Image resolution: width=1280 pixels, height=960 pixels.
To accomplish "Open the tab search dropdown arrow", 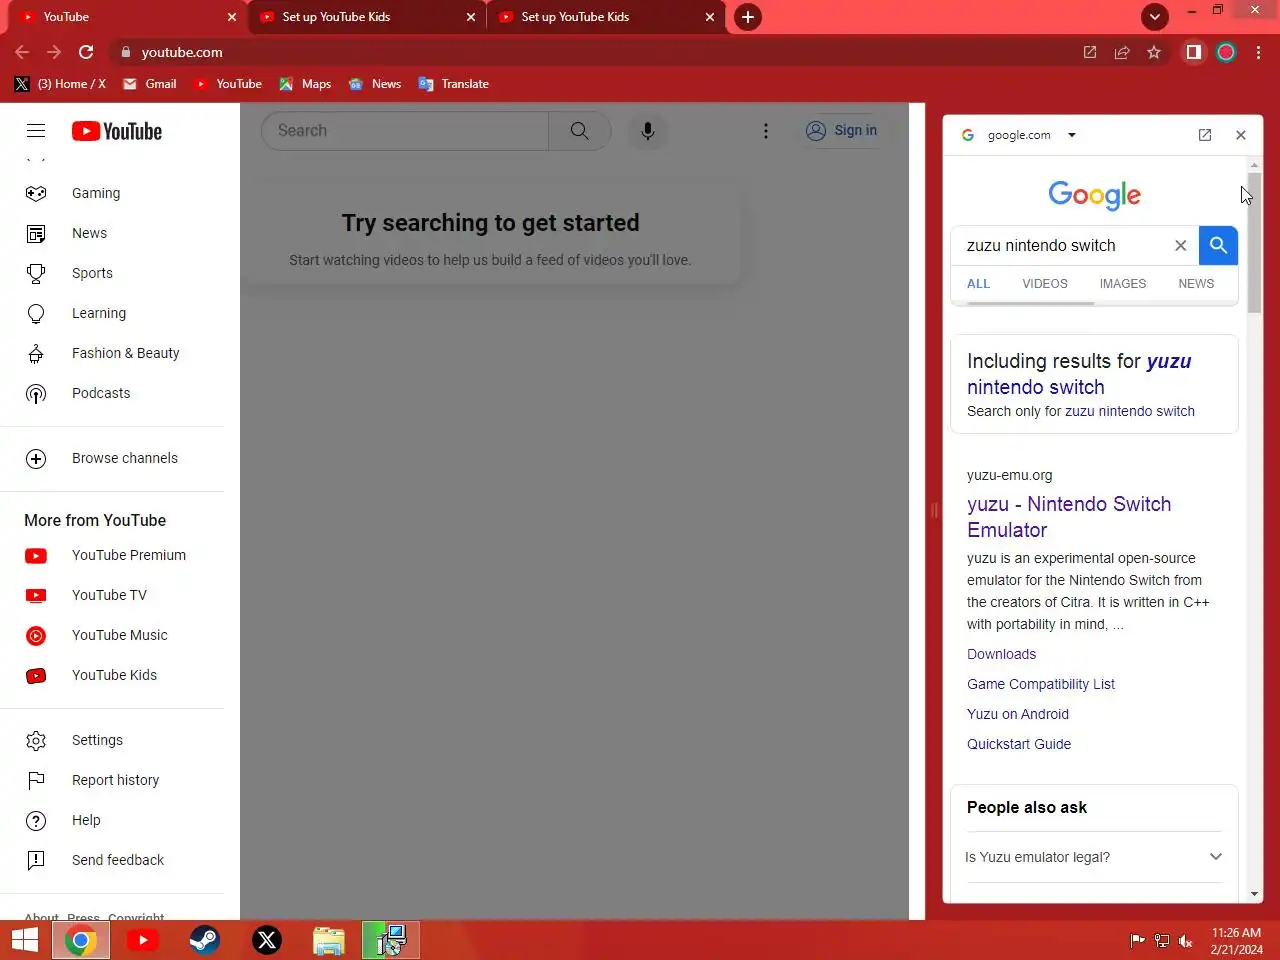I will pyautogui.click(x=1155, y=17).
